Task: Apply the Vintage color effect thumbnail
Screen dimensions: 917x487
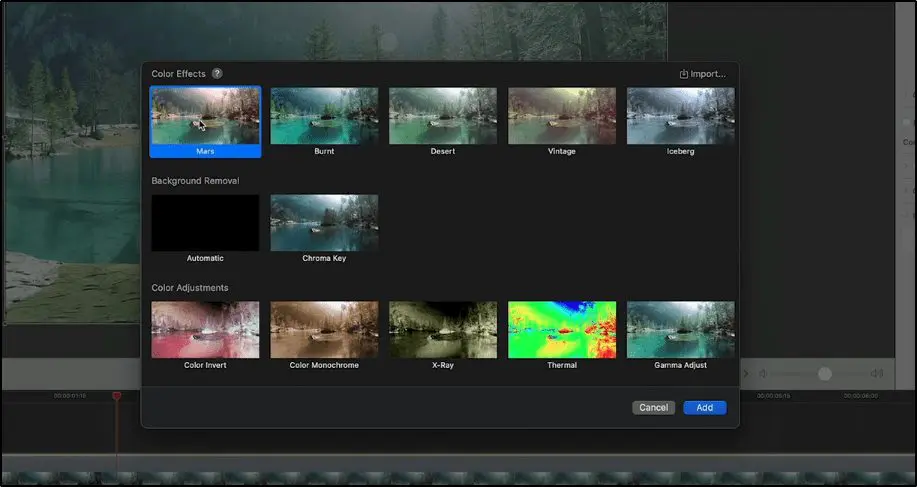Action: (562, 116)
